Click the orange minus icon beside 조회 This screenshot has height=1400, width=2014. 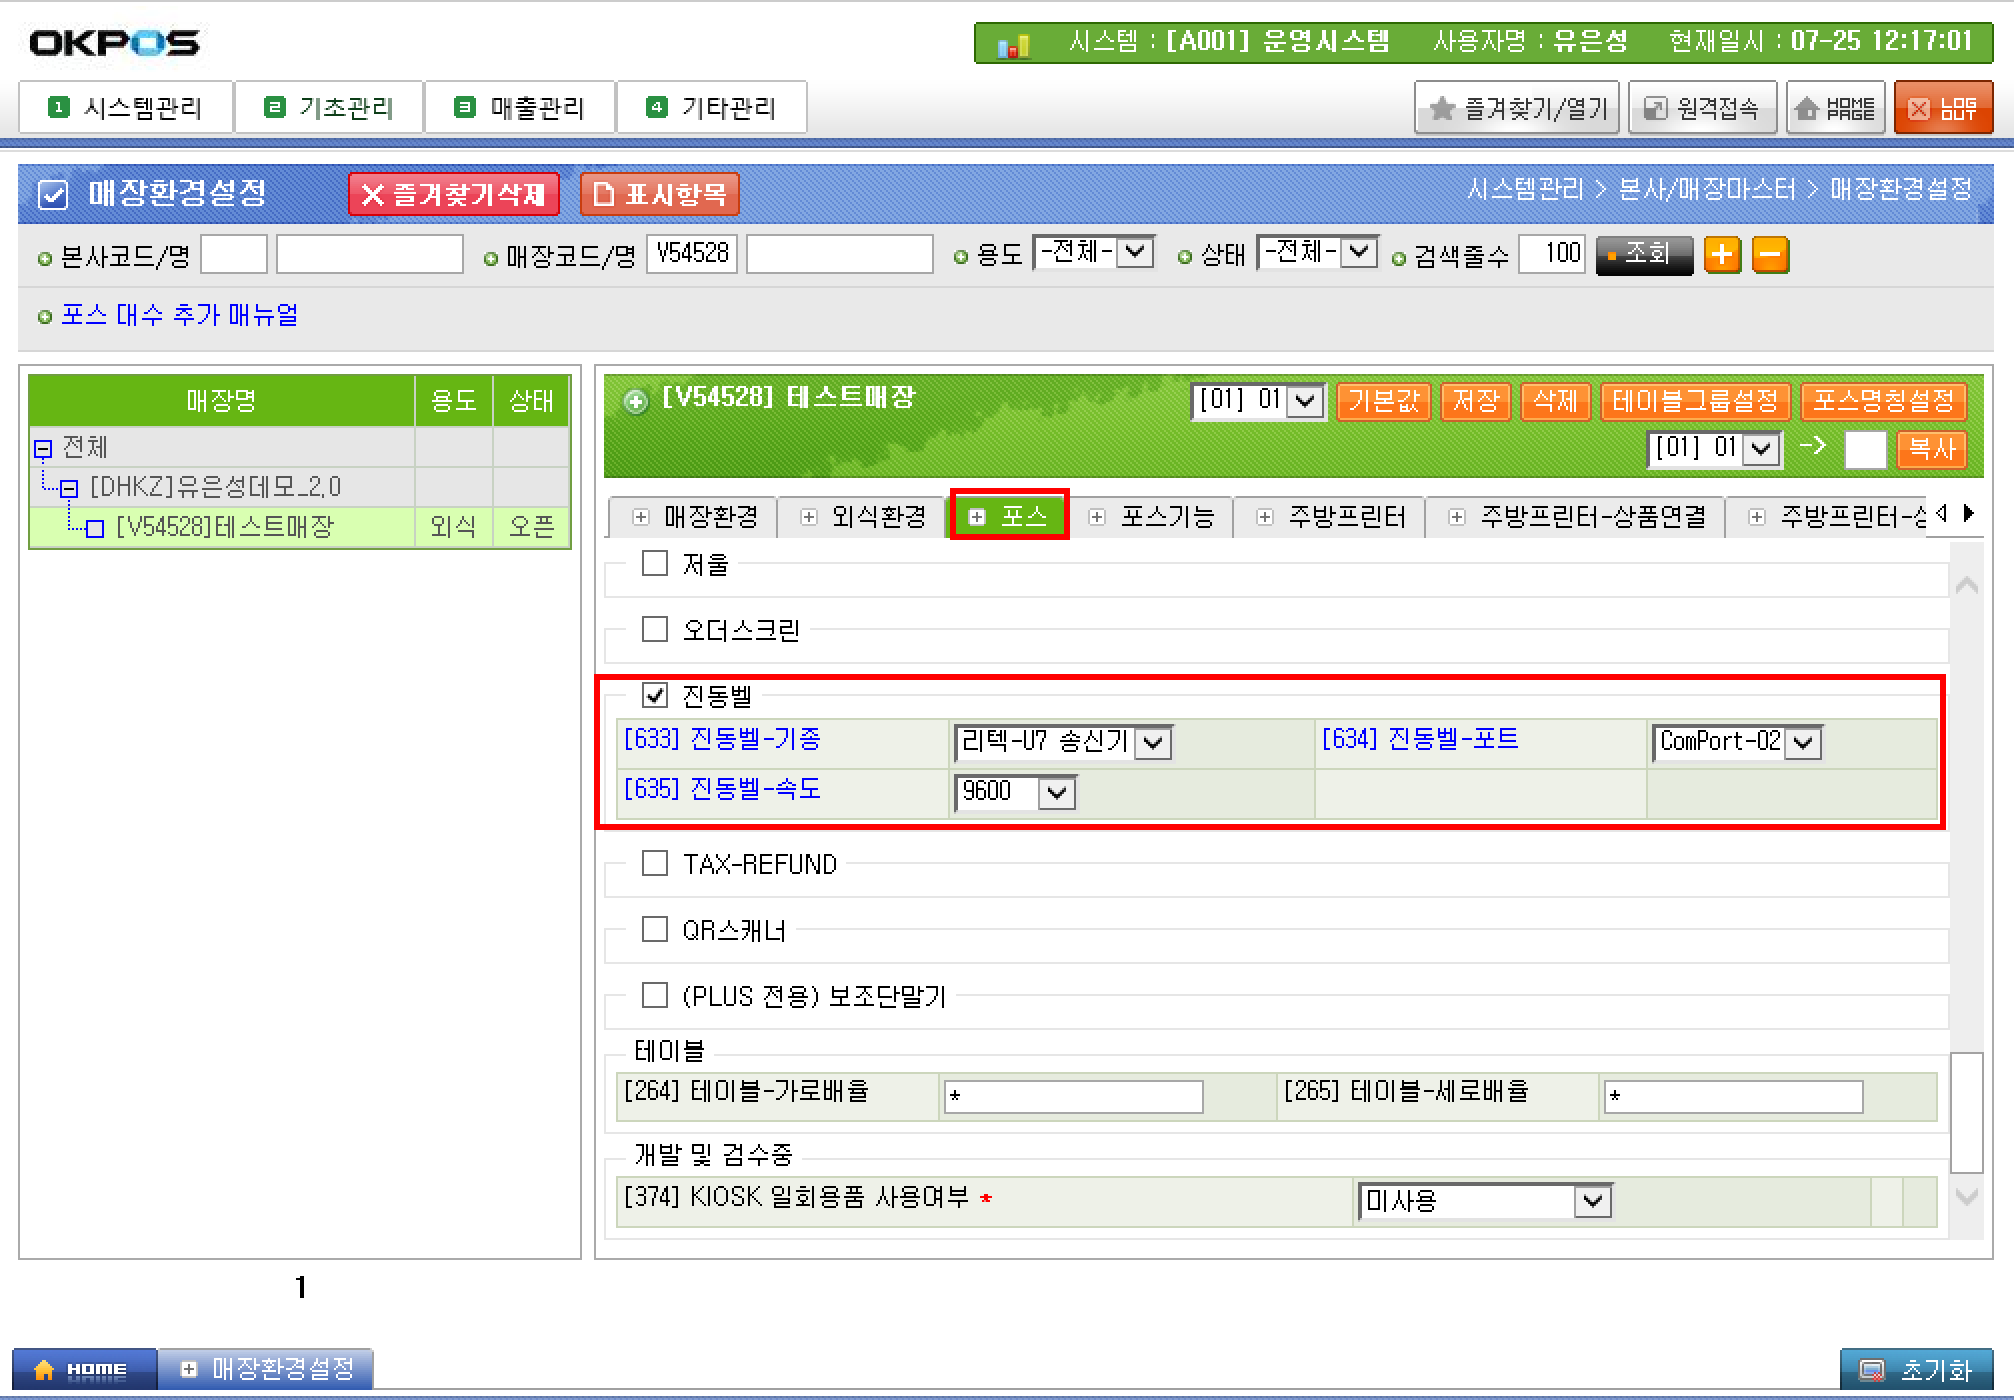coord(1769,255)
